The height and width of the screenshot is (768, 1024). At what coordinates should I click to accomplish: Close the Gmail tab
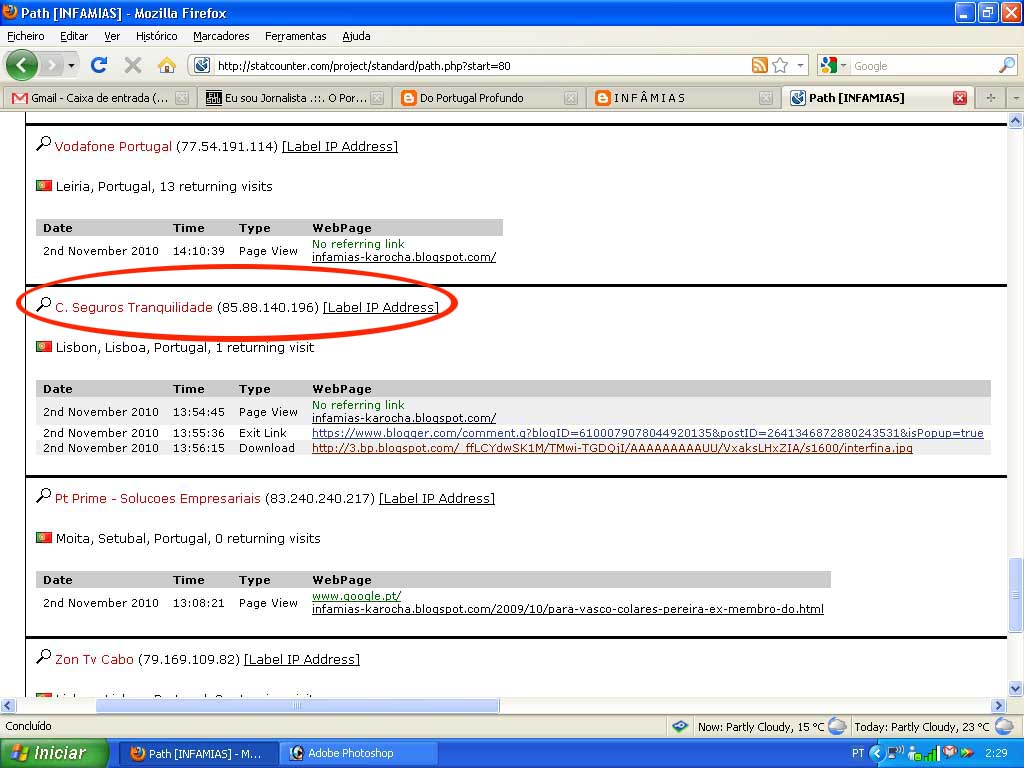coord(182,98)
